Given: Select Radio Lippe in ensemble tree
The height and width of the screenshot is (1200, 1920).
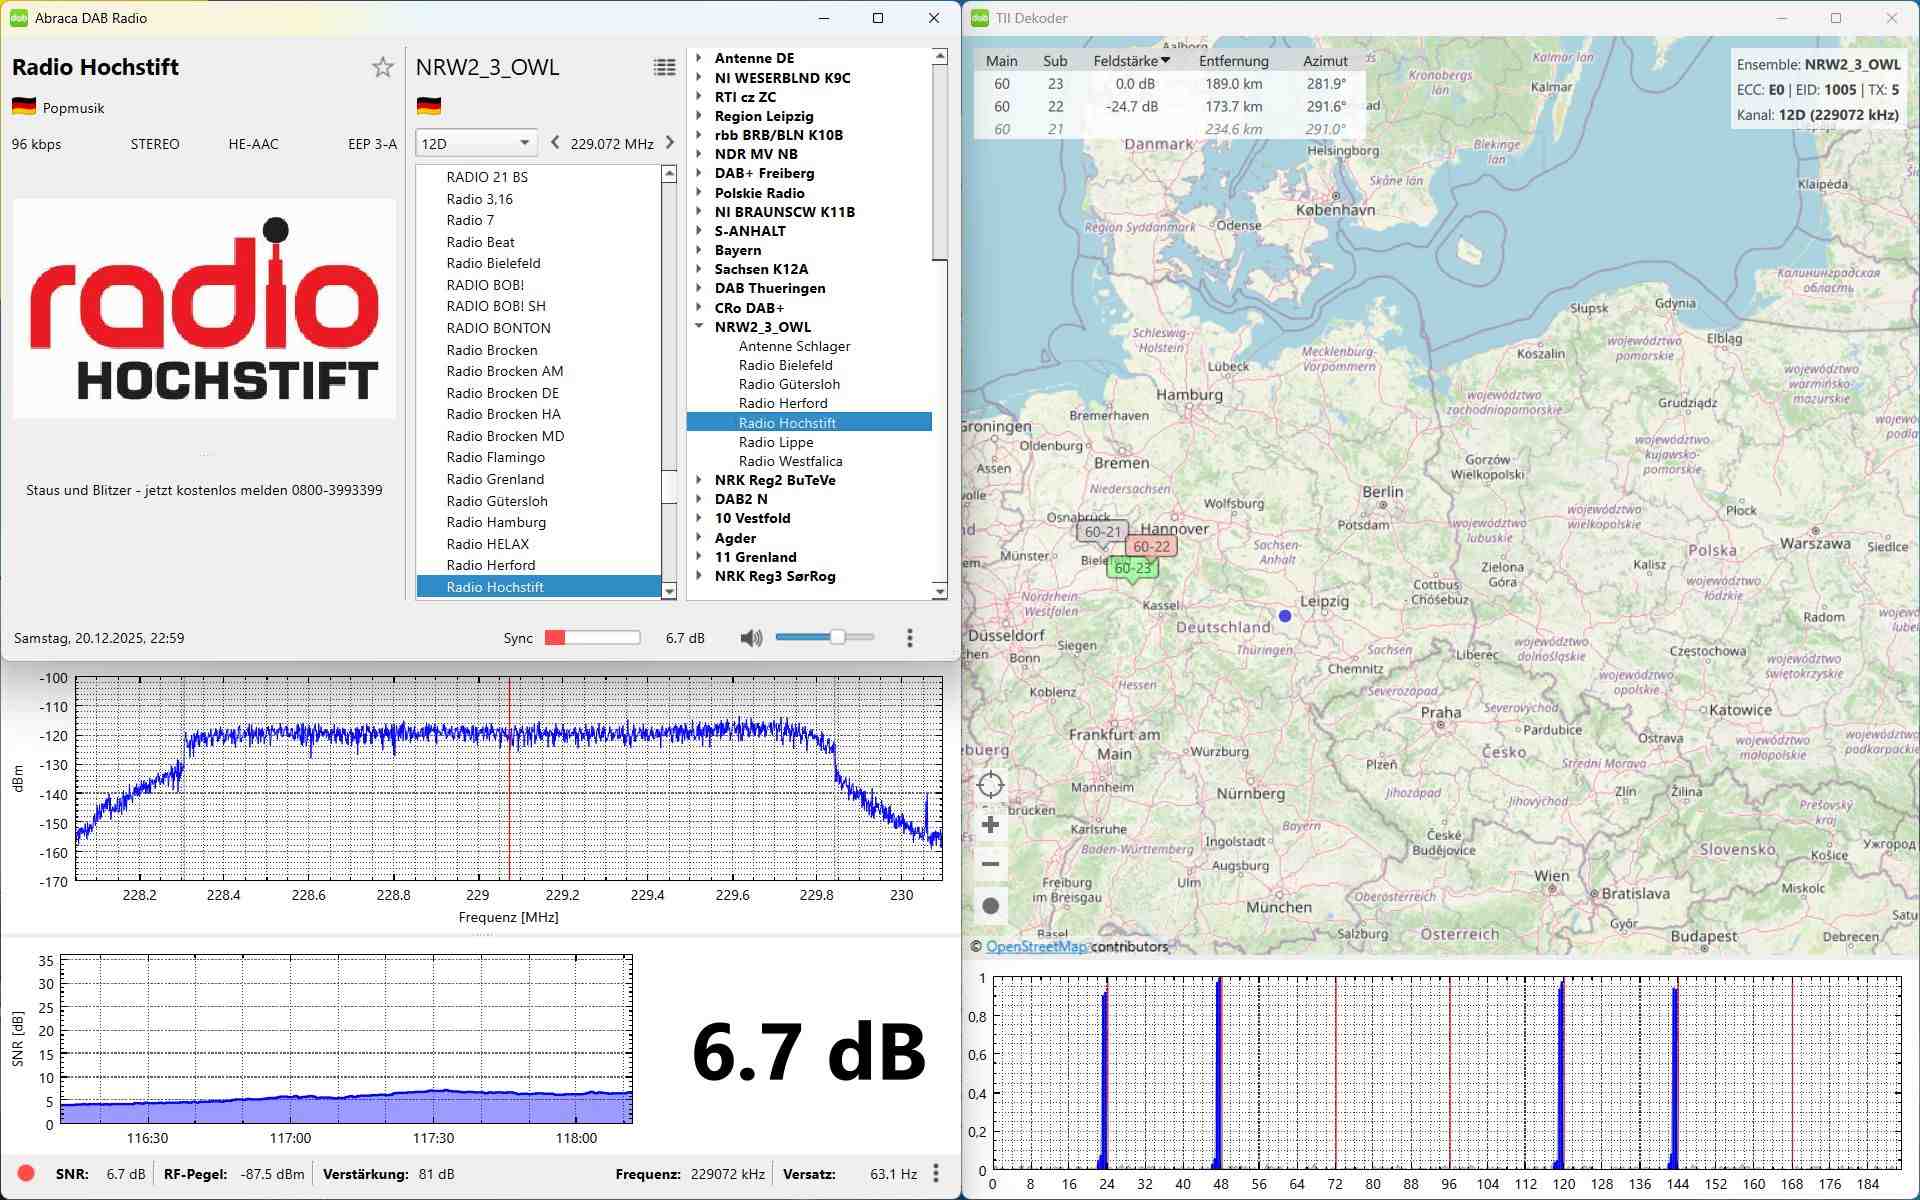Looking at the screenshot, I should [775, 442].
